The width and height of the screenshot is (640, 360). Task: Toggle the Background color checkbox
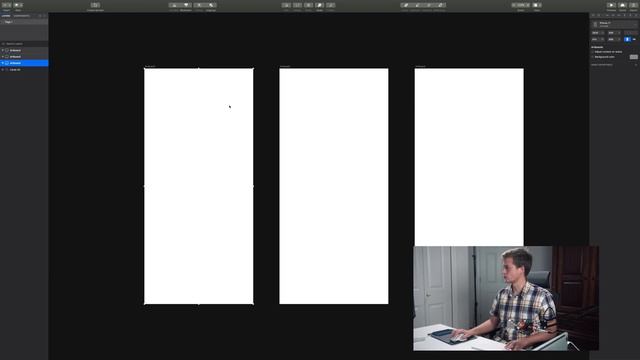pos(592,57)
